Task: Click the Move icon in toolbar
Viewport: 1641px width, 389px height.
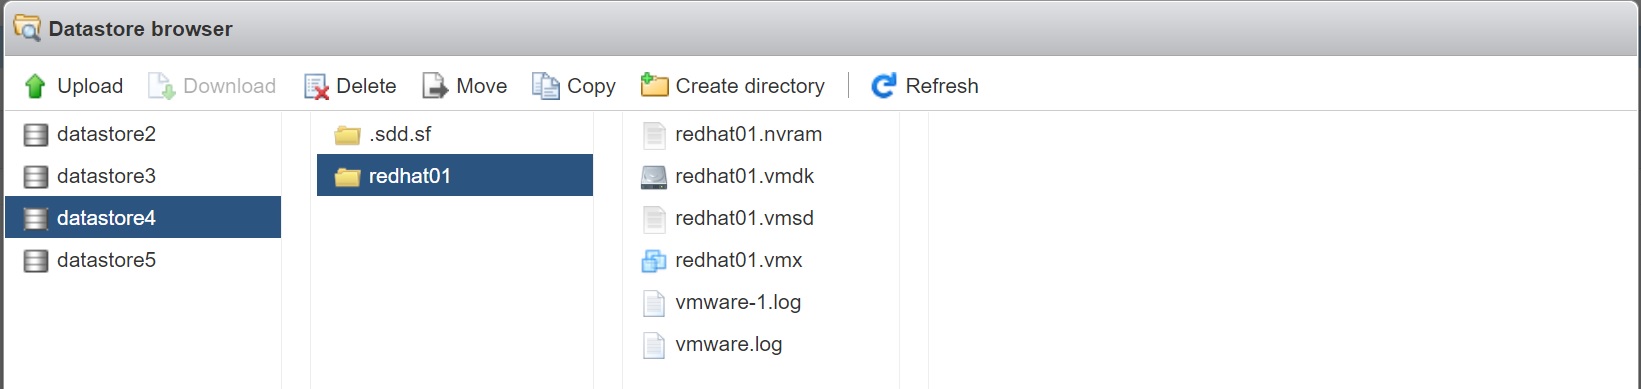Action: tap(435, 86)
